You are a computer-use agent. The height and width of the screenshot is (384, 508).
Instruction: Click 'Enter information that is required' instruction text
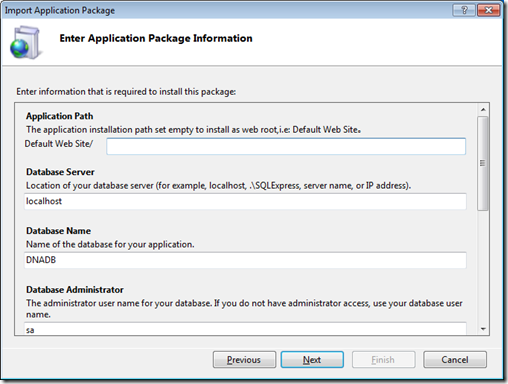click(126, 92)
